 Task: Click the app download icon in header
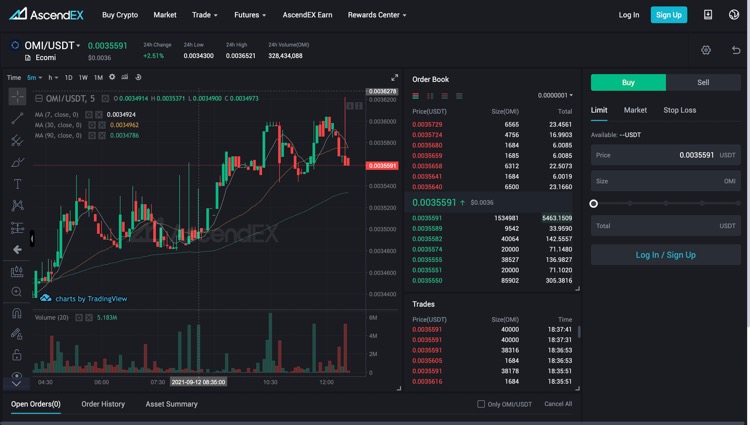[x=708, y=15]
